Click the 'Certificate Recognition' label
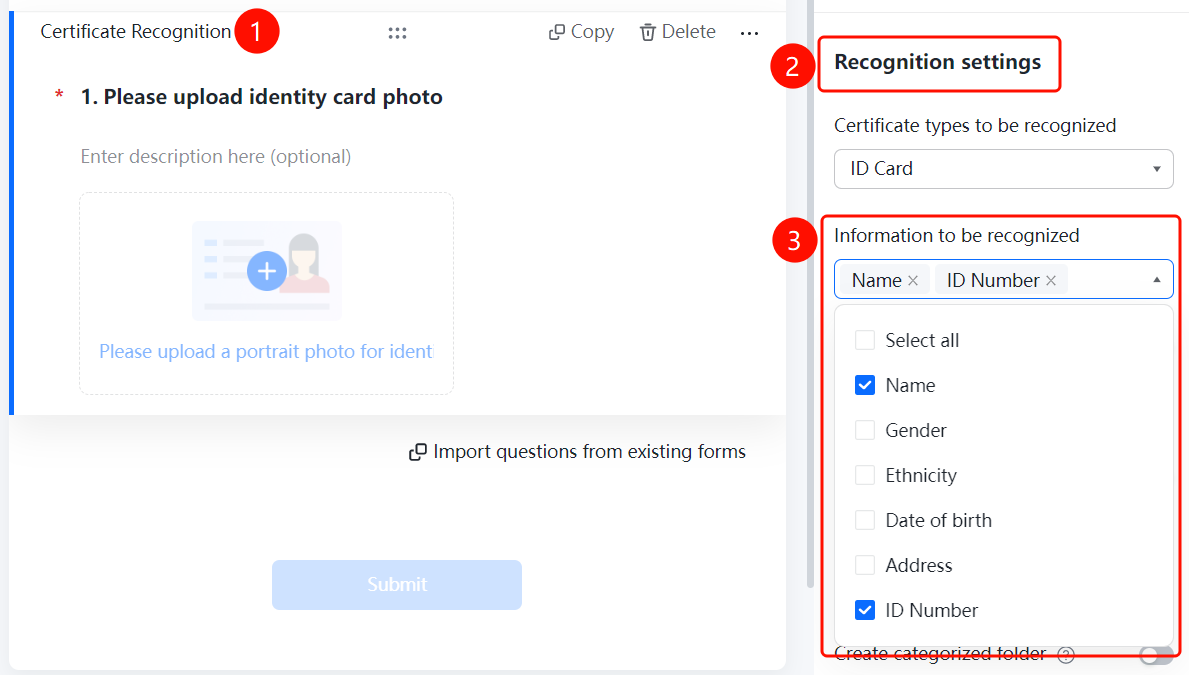The width and height of the screenshot is (1189, 675). point(136,32)
